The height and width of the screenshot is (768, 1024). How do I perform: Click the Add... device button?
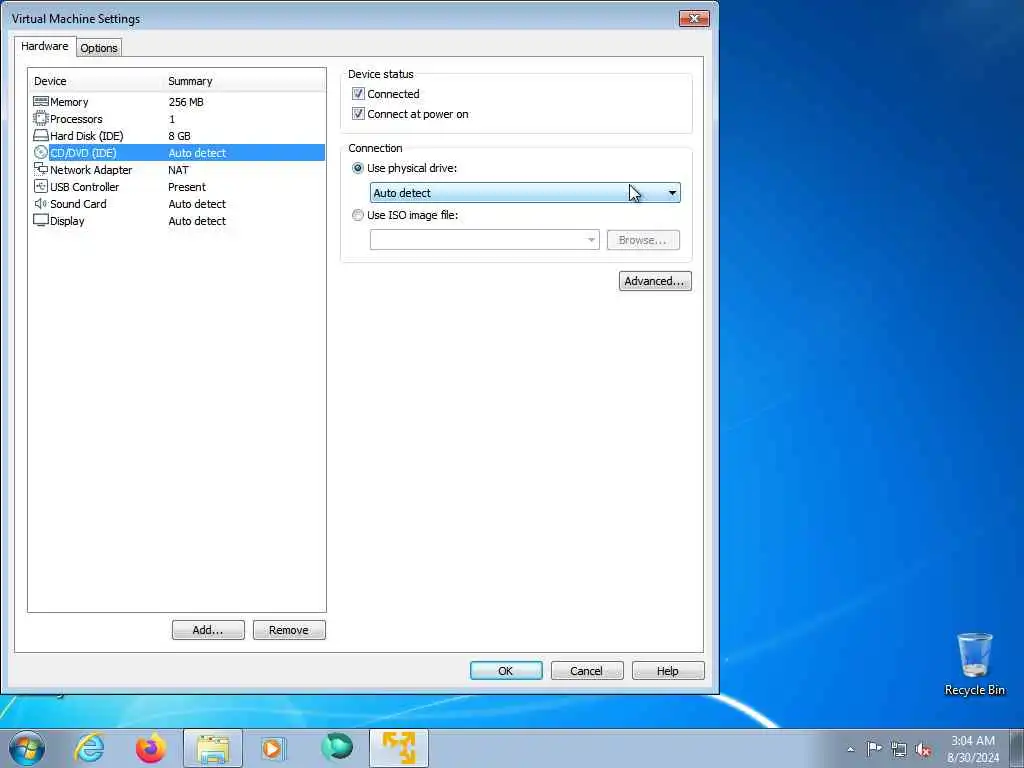[208, 630]
